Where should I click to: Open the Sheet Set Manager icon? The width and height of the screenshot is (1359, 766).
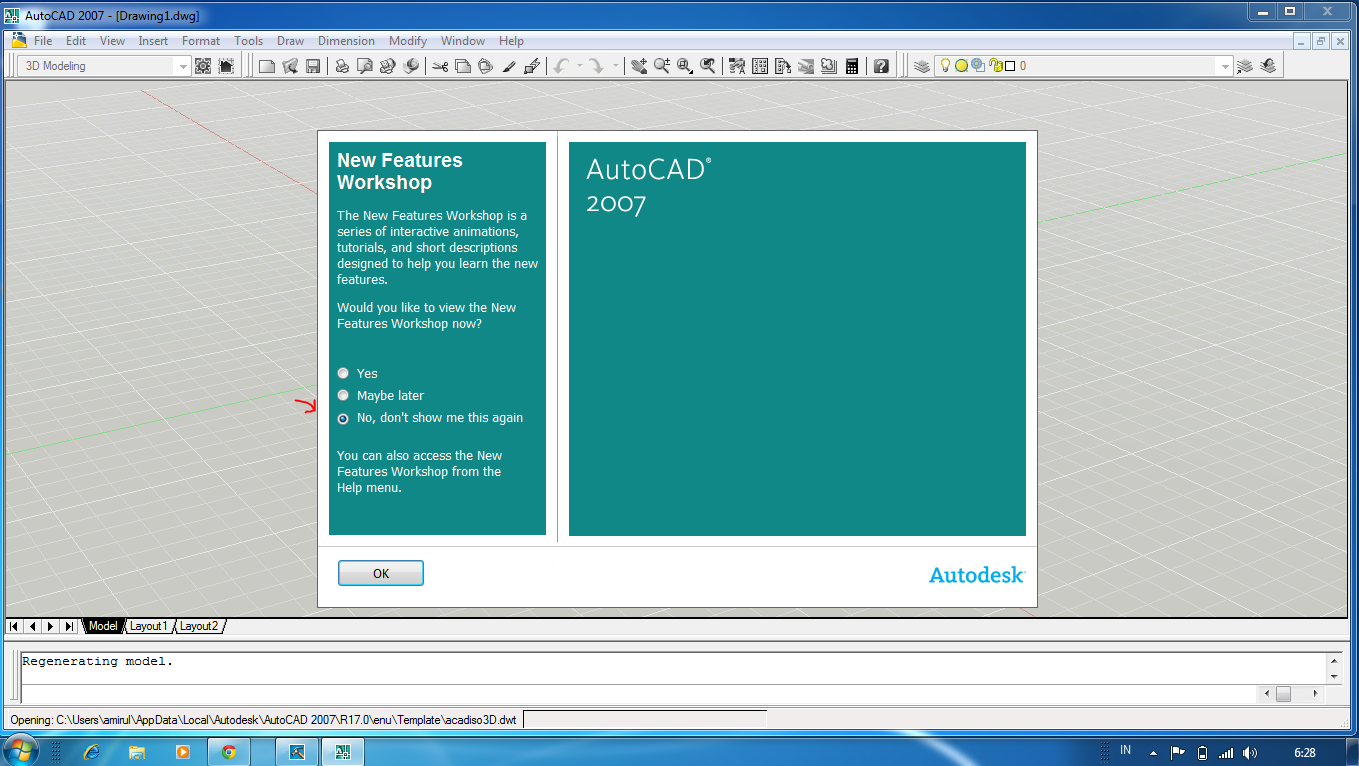pos(806,66)
